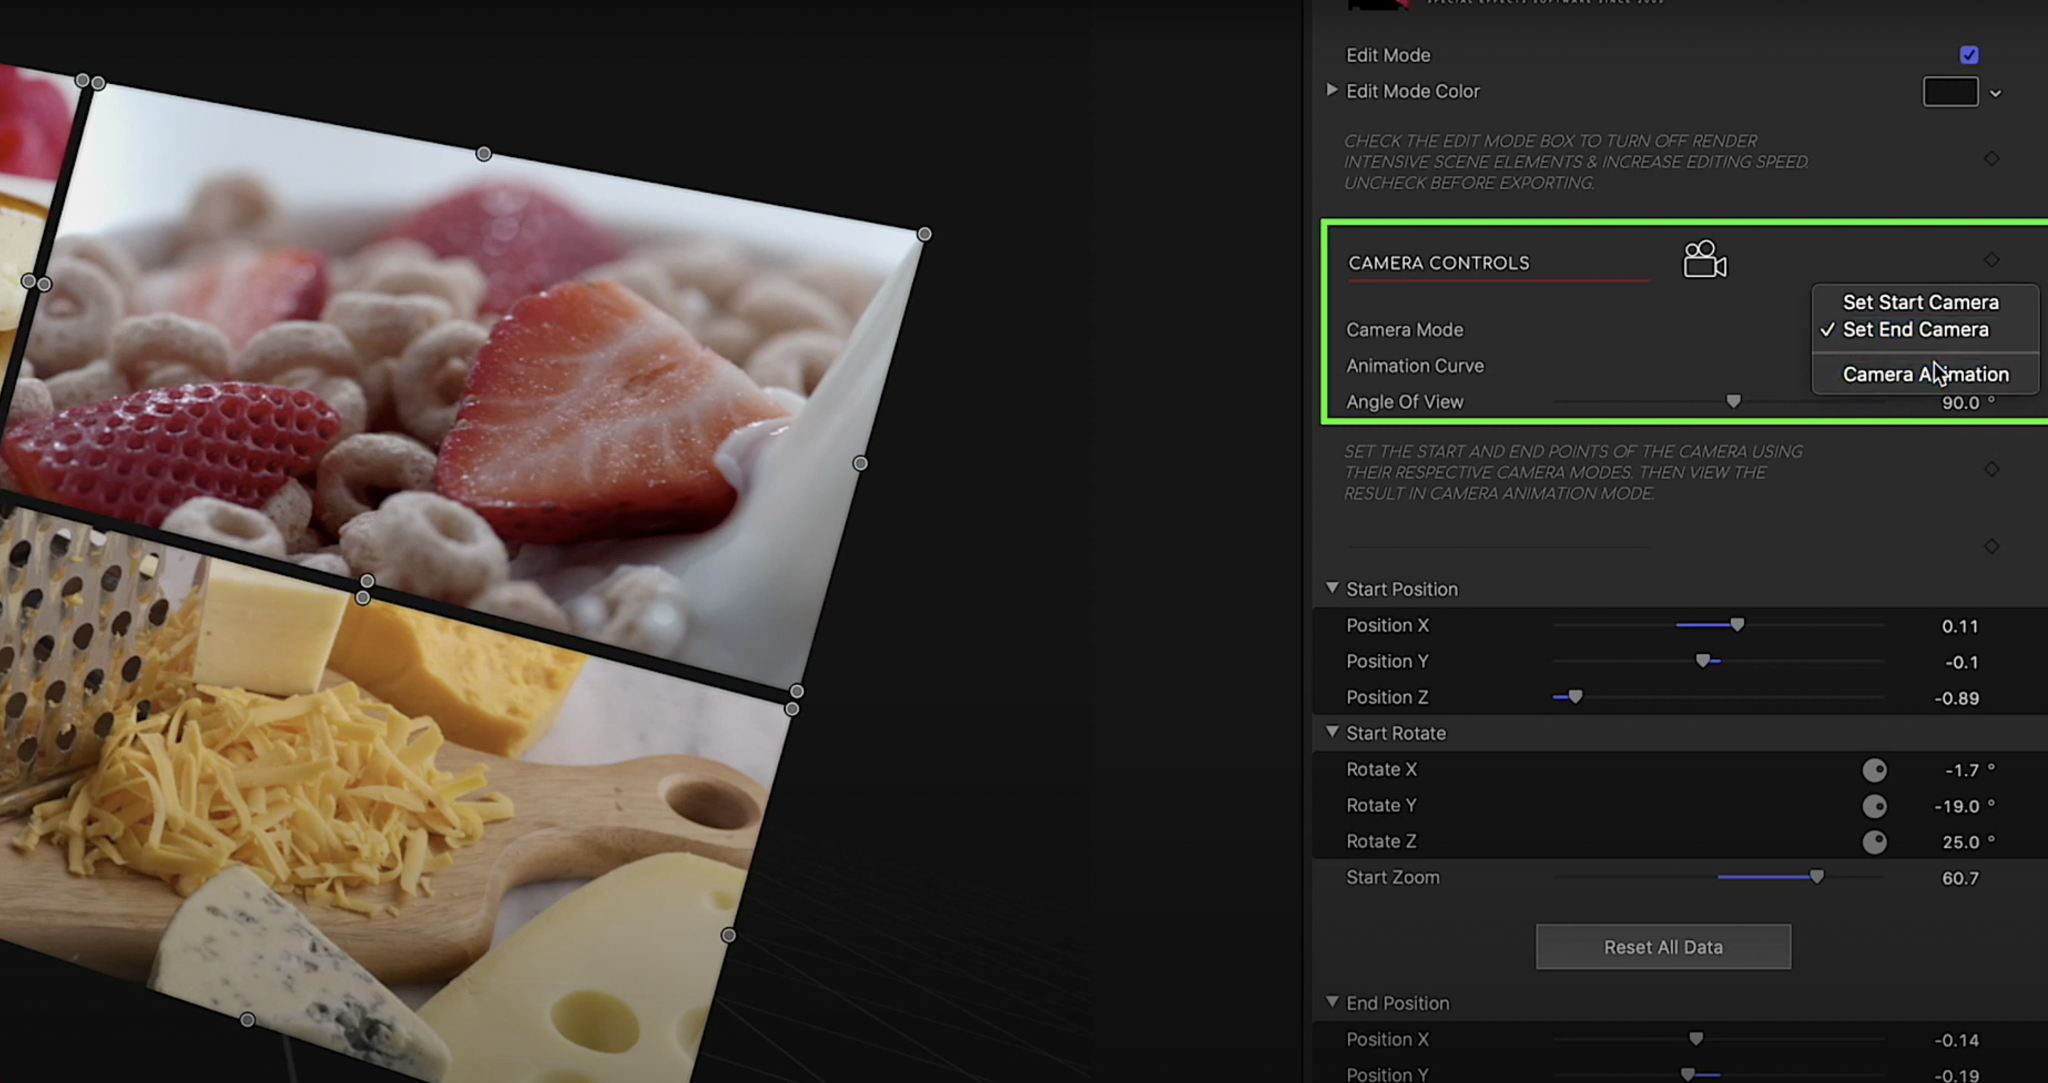The height and width of the screenshot is (1083, 2048).
Task: Adjust the Start Position X slider
Action: tap(1737, 624)
